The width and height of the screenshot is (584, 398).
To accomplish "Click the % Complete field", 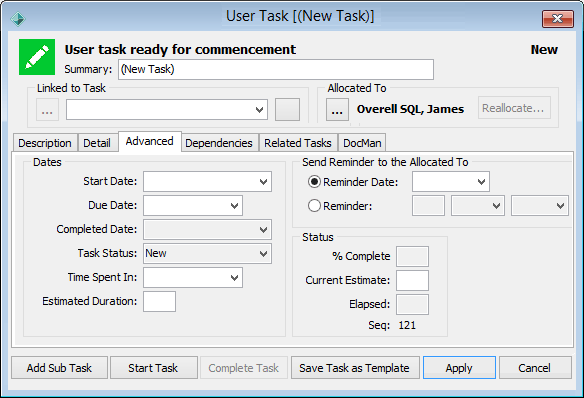I will [x=412, y=256].
